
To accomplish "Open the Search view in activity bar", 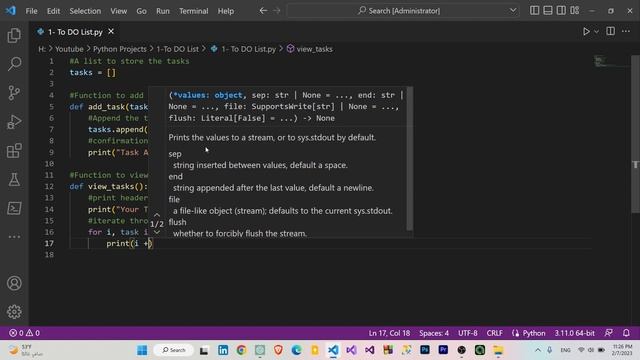I will pyautogui.click(x=14, y=64).
